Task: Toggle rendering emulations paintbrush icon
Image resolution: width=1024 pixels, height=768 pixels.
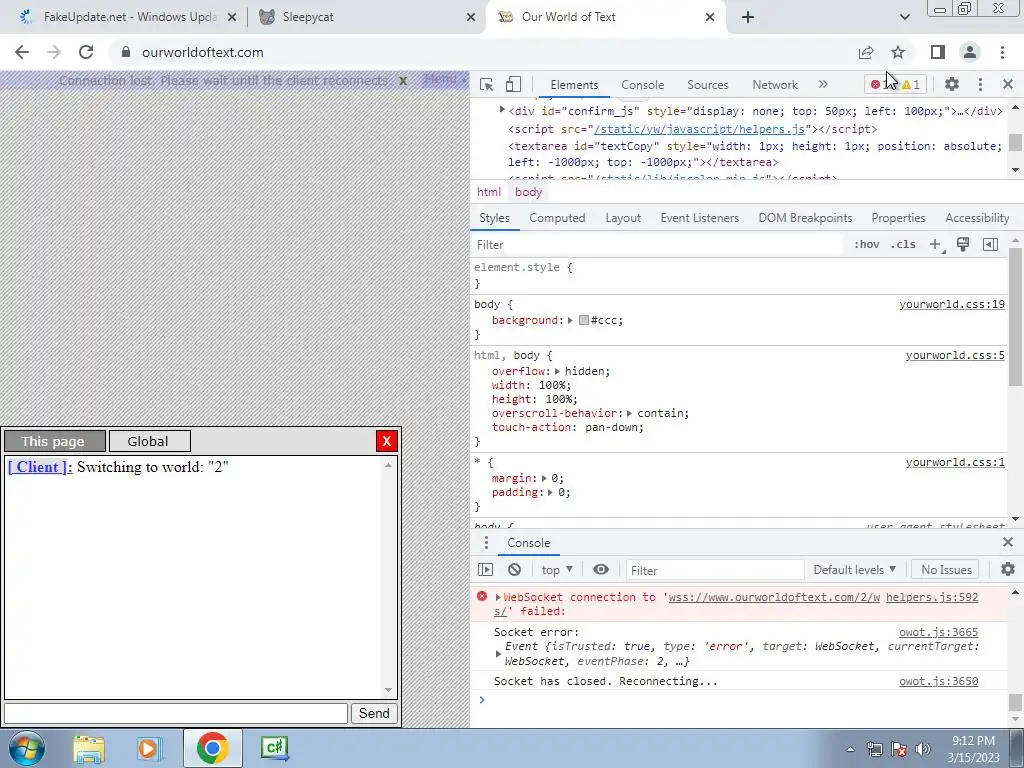Action: point(963,244)
